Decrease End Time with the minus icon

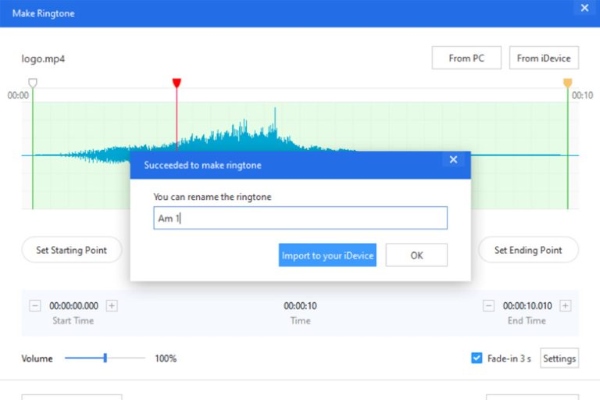click(x=488, y=306)
